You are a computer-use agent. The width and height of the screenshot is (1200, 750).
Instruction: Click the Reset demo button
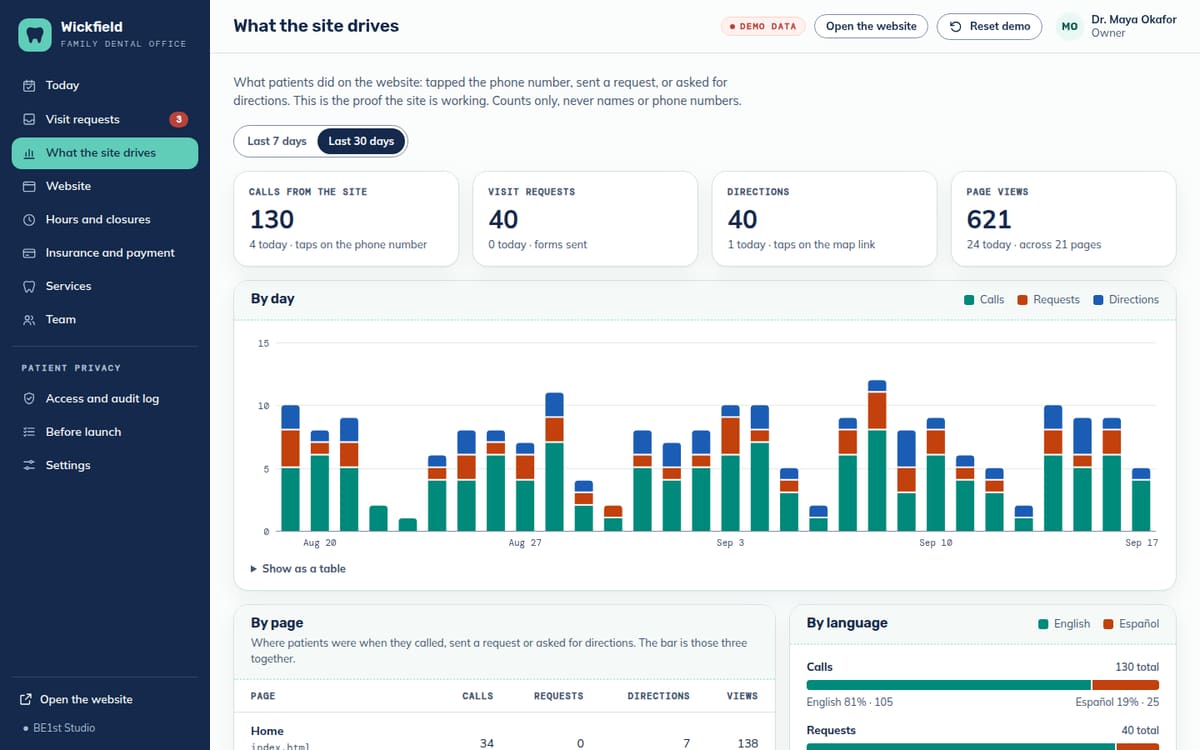tap(989, 26)
